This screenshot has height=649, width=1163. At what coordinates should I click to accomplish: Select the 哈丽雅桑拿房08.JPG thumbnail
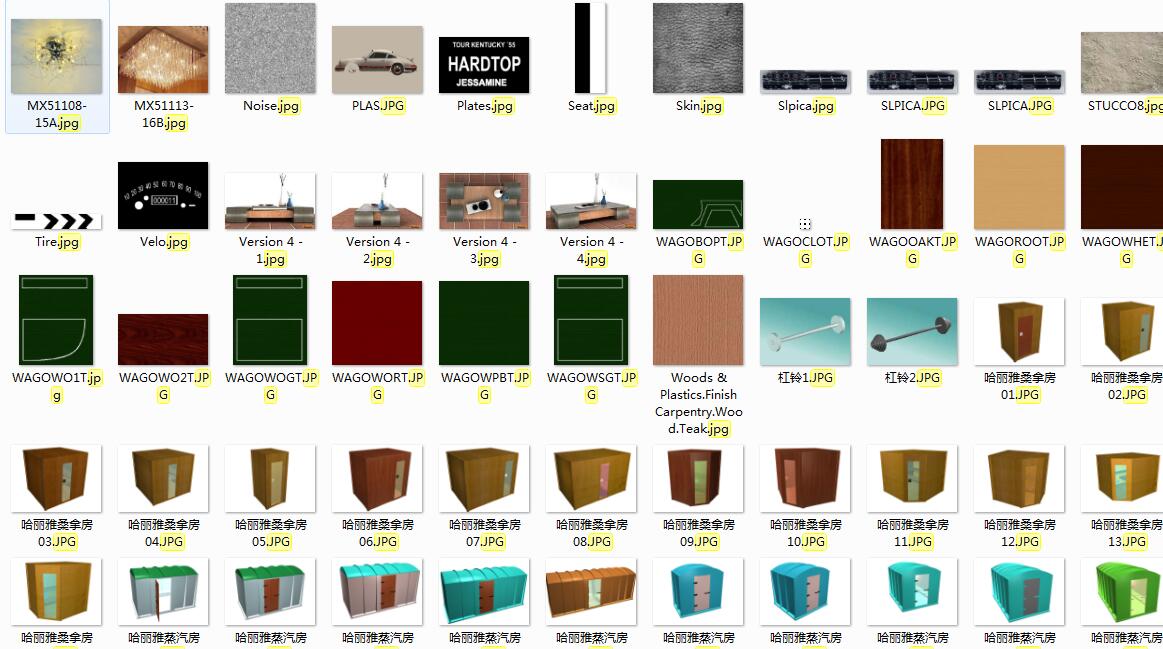[590, 478]
